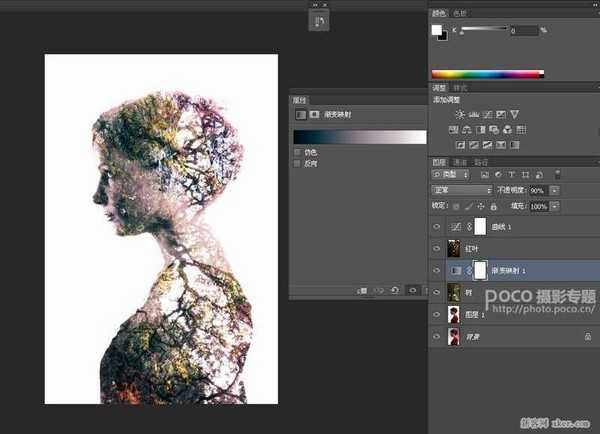This screenshot has width=600, height=434.
Task: Click the foreground color swatch
Action: click(x=436, y=30)
